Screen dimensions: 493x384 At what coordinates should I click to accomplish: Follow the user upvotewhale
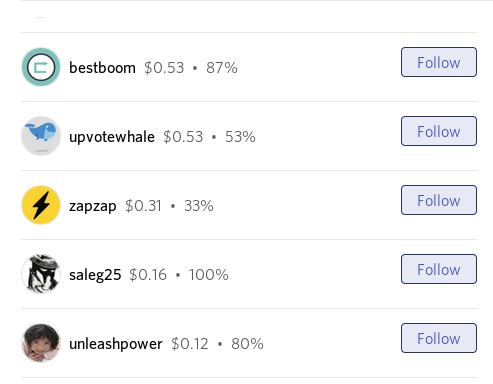(x=439, y=131)
